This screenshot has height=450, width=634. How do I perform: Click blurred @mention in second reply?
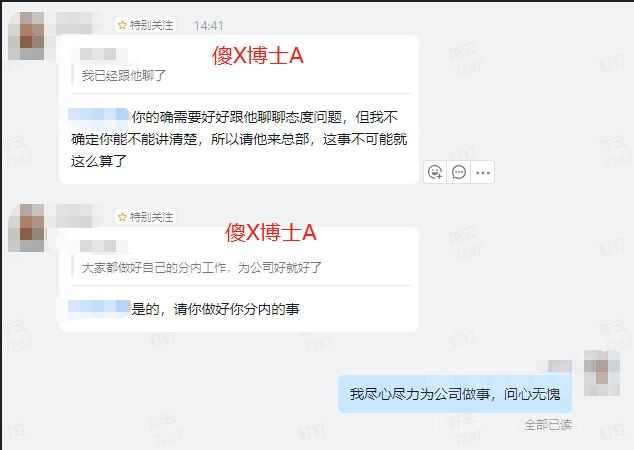point(99,306)
